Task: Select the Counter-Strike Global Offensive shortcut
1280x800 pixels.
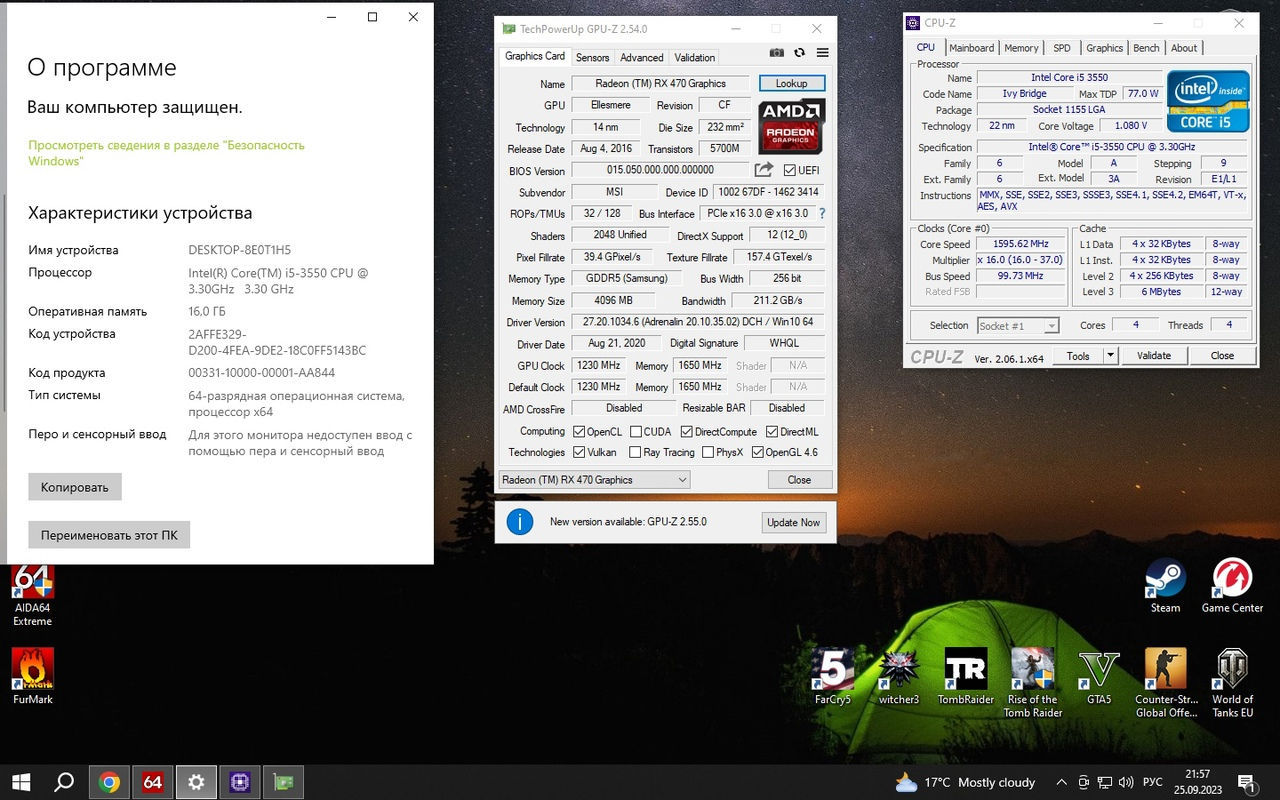Action: [x=1166, y=683]
